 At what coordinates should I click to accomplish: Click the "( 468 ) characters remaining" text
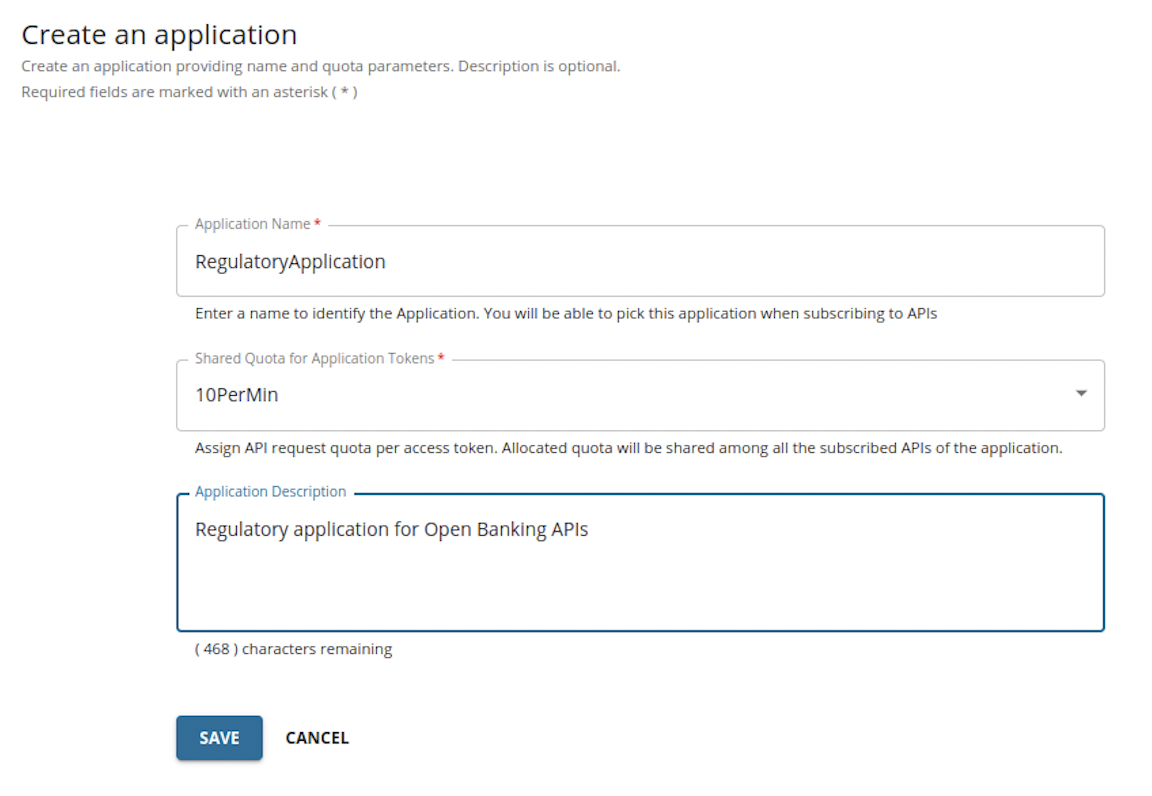click(x=293, y=649)
